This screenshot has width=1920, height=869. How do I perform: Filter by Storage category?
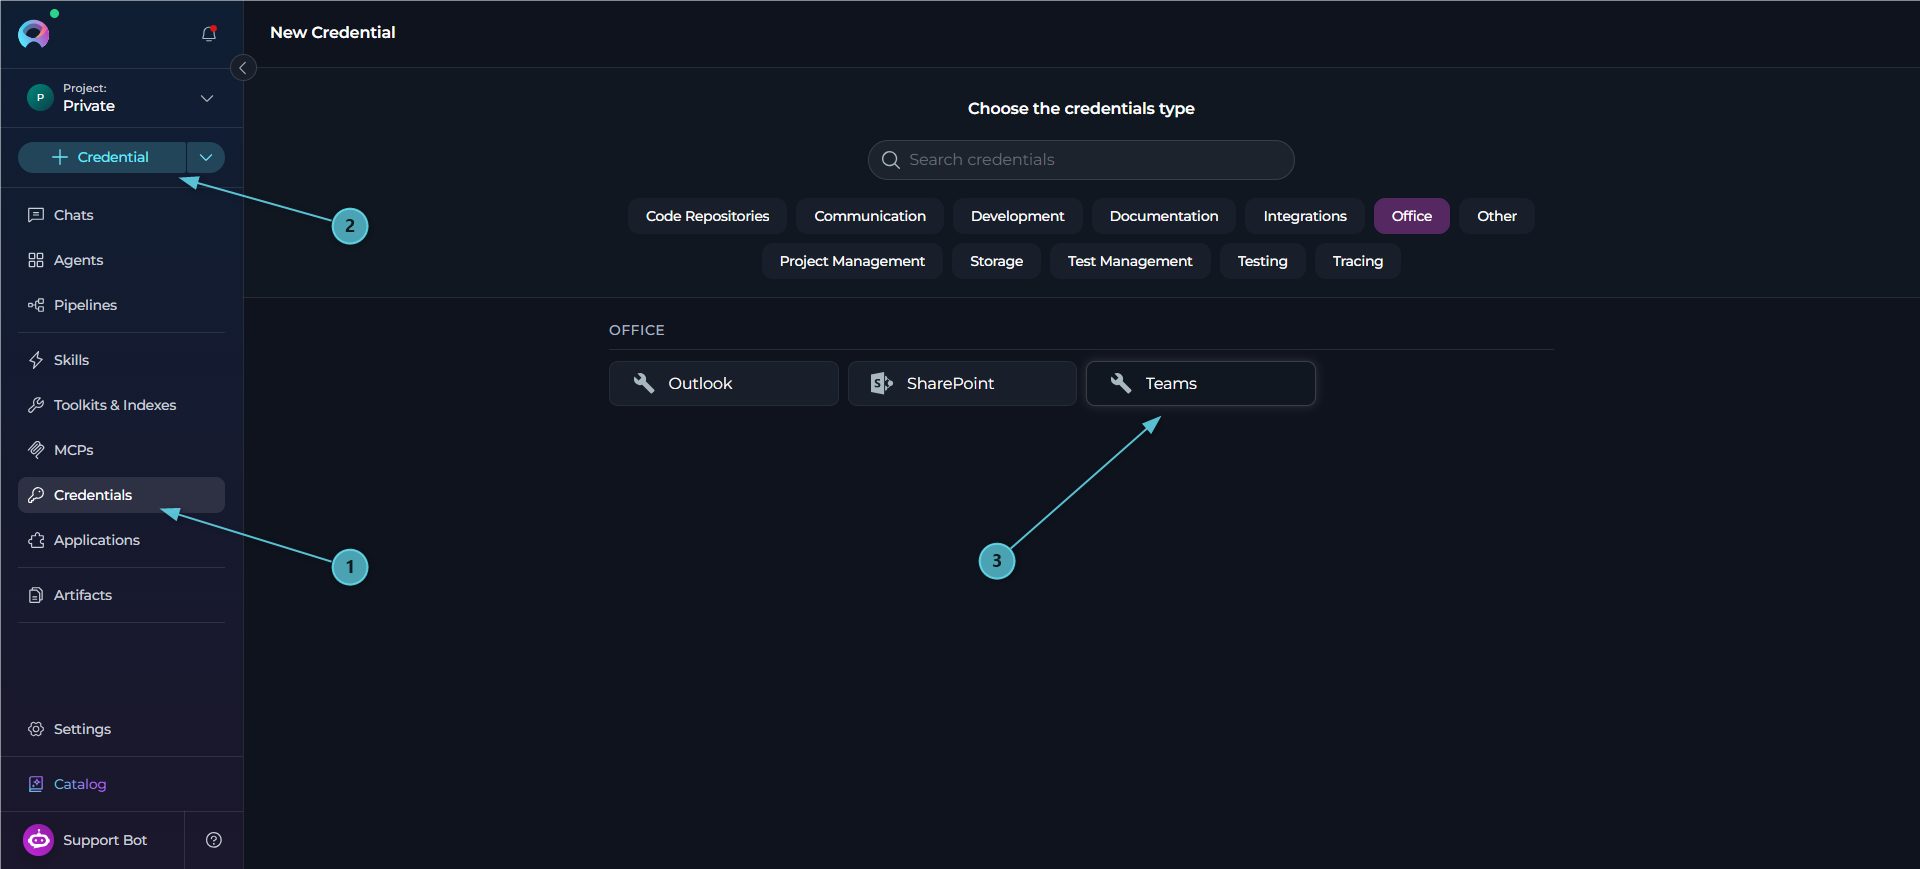tap(996, 261)
